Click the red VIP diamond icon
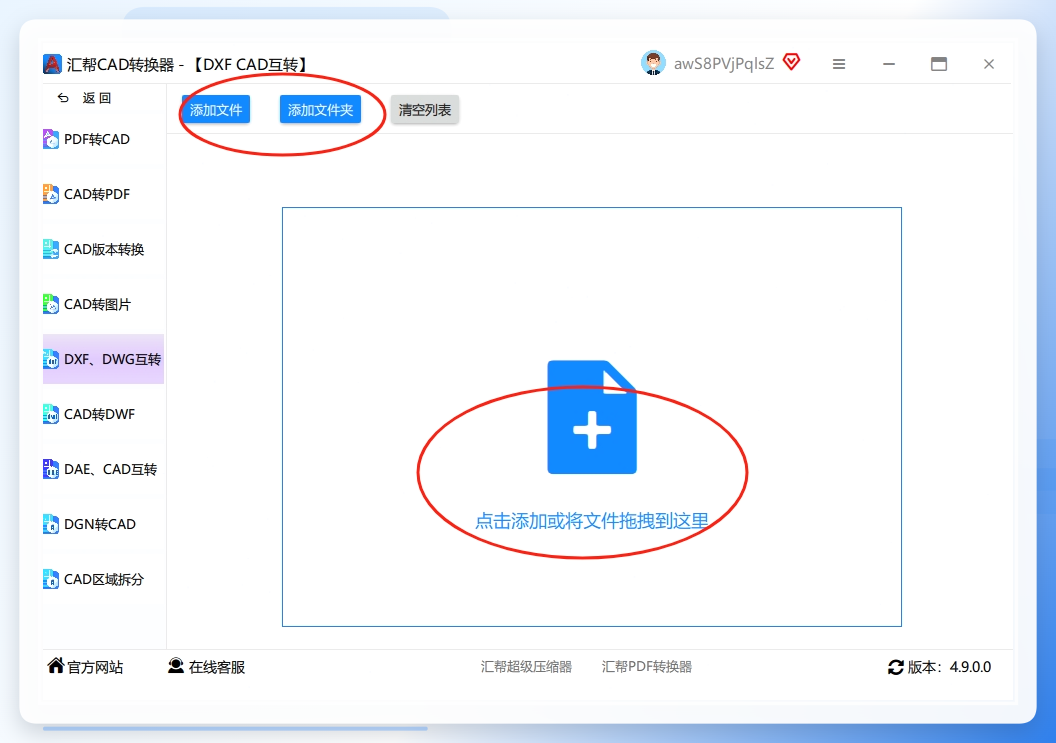1056x743 pixels. tap(791, 62)
